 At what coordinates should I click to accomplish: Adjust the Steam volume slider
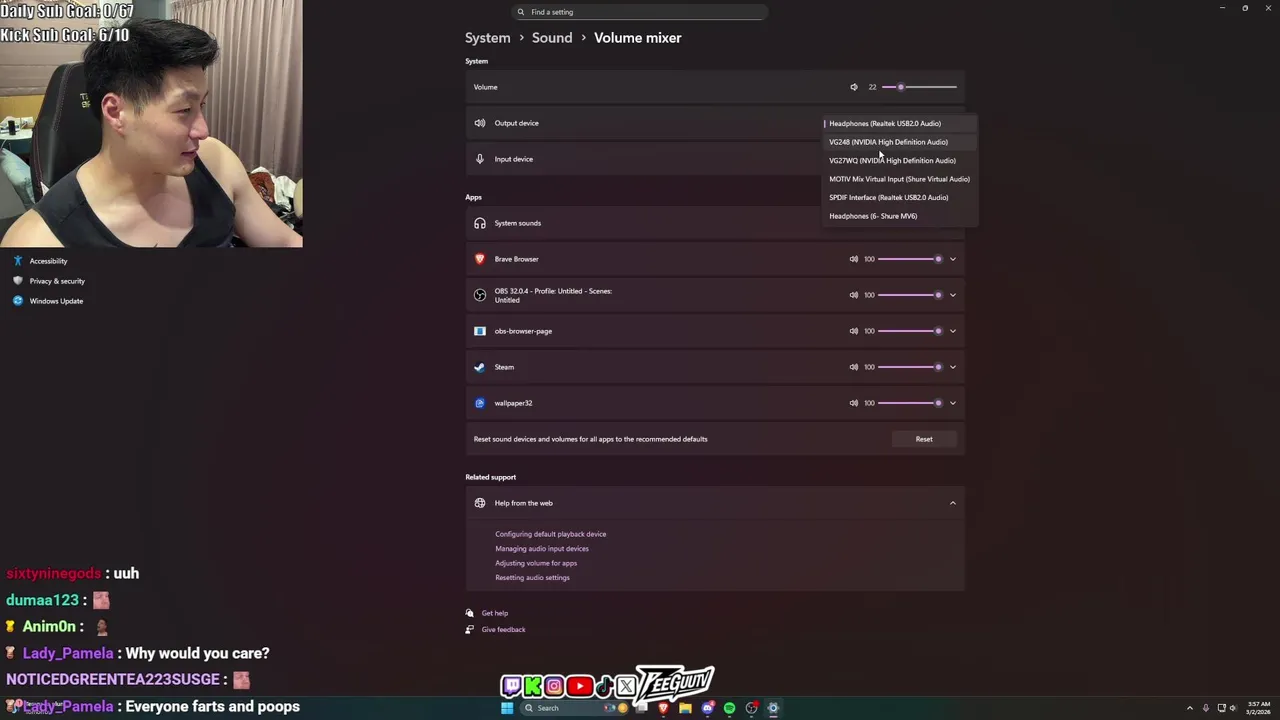click(910, 367)
